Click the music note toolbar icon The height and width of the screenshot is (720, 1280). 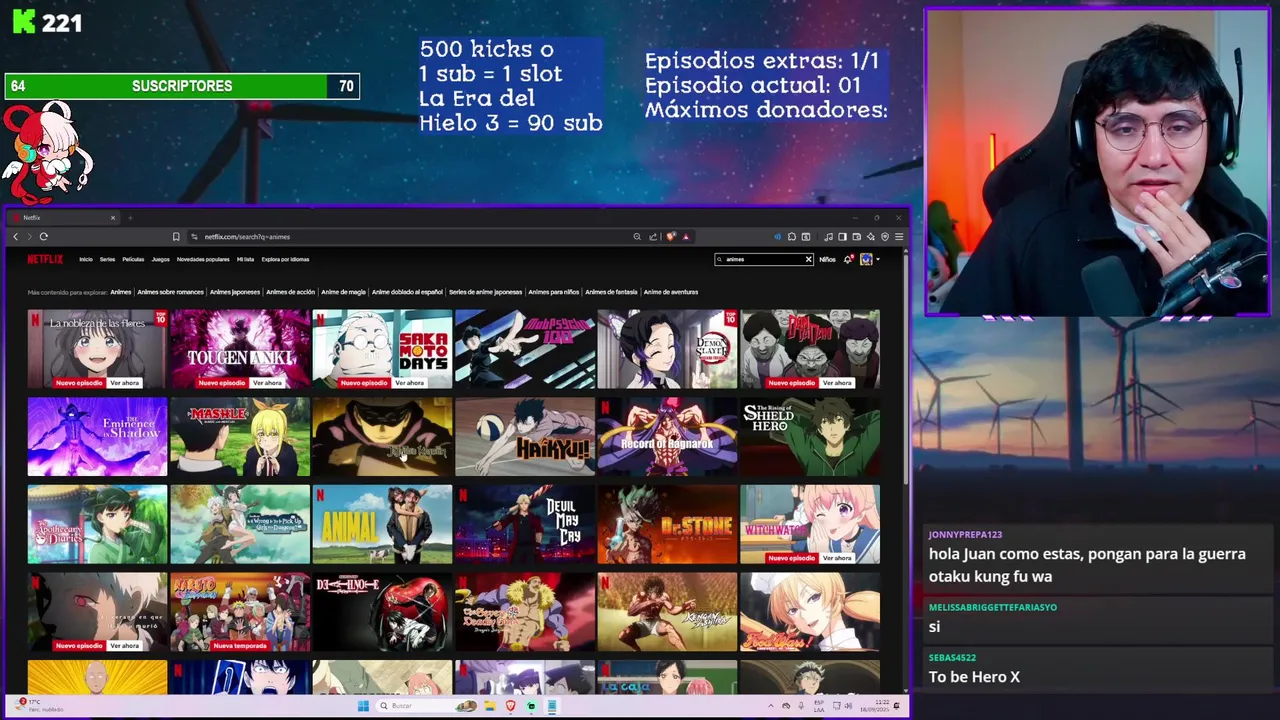pos(828,237)
